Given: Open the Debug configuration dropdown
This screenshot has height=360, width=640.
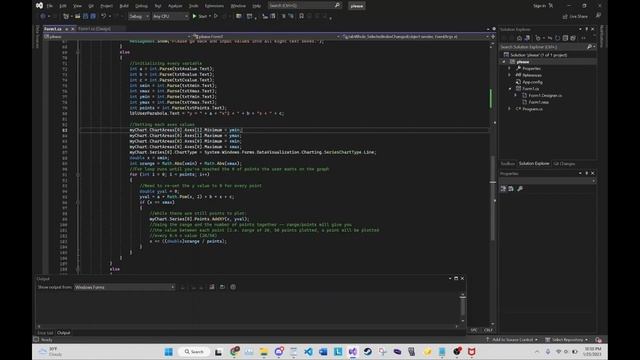Looking at the screenshot, I should click(x=139, y=16).
